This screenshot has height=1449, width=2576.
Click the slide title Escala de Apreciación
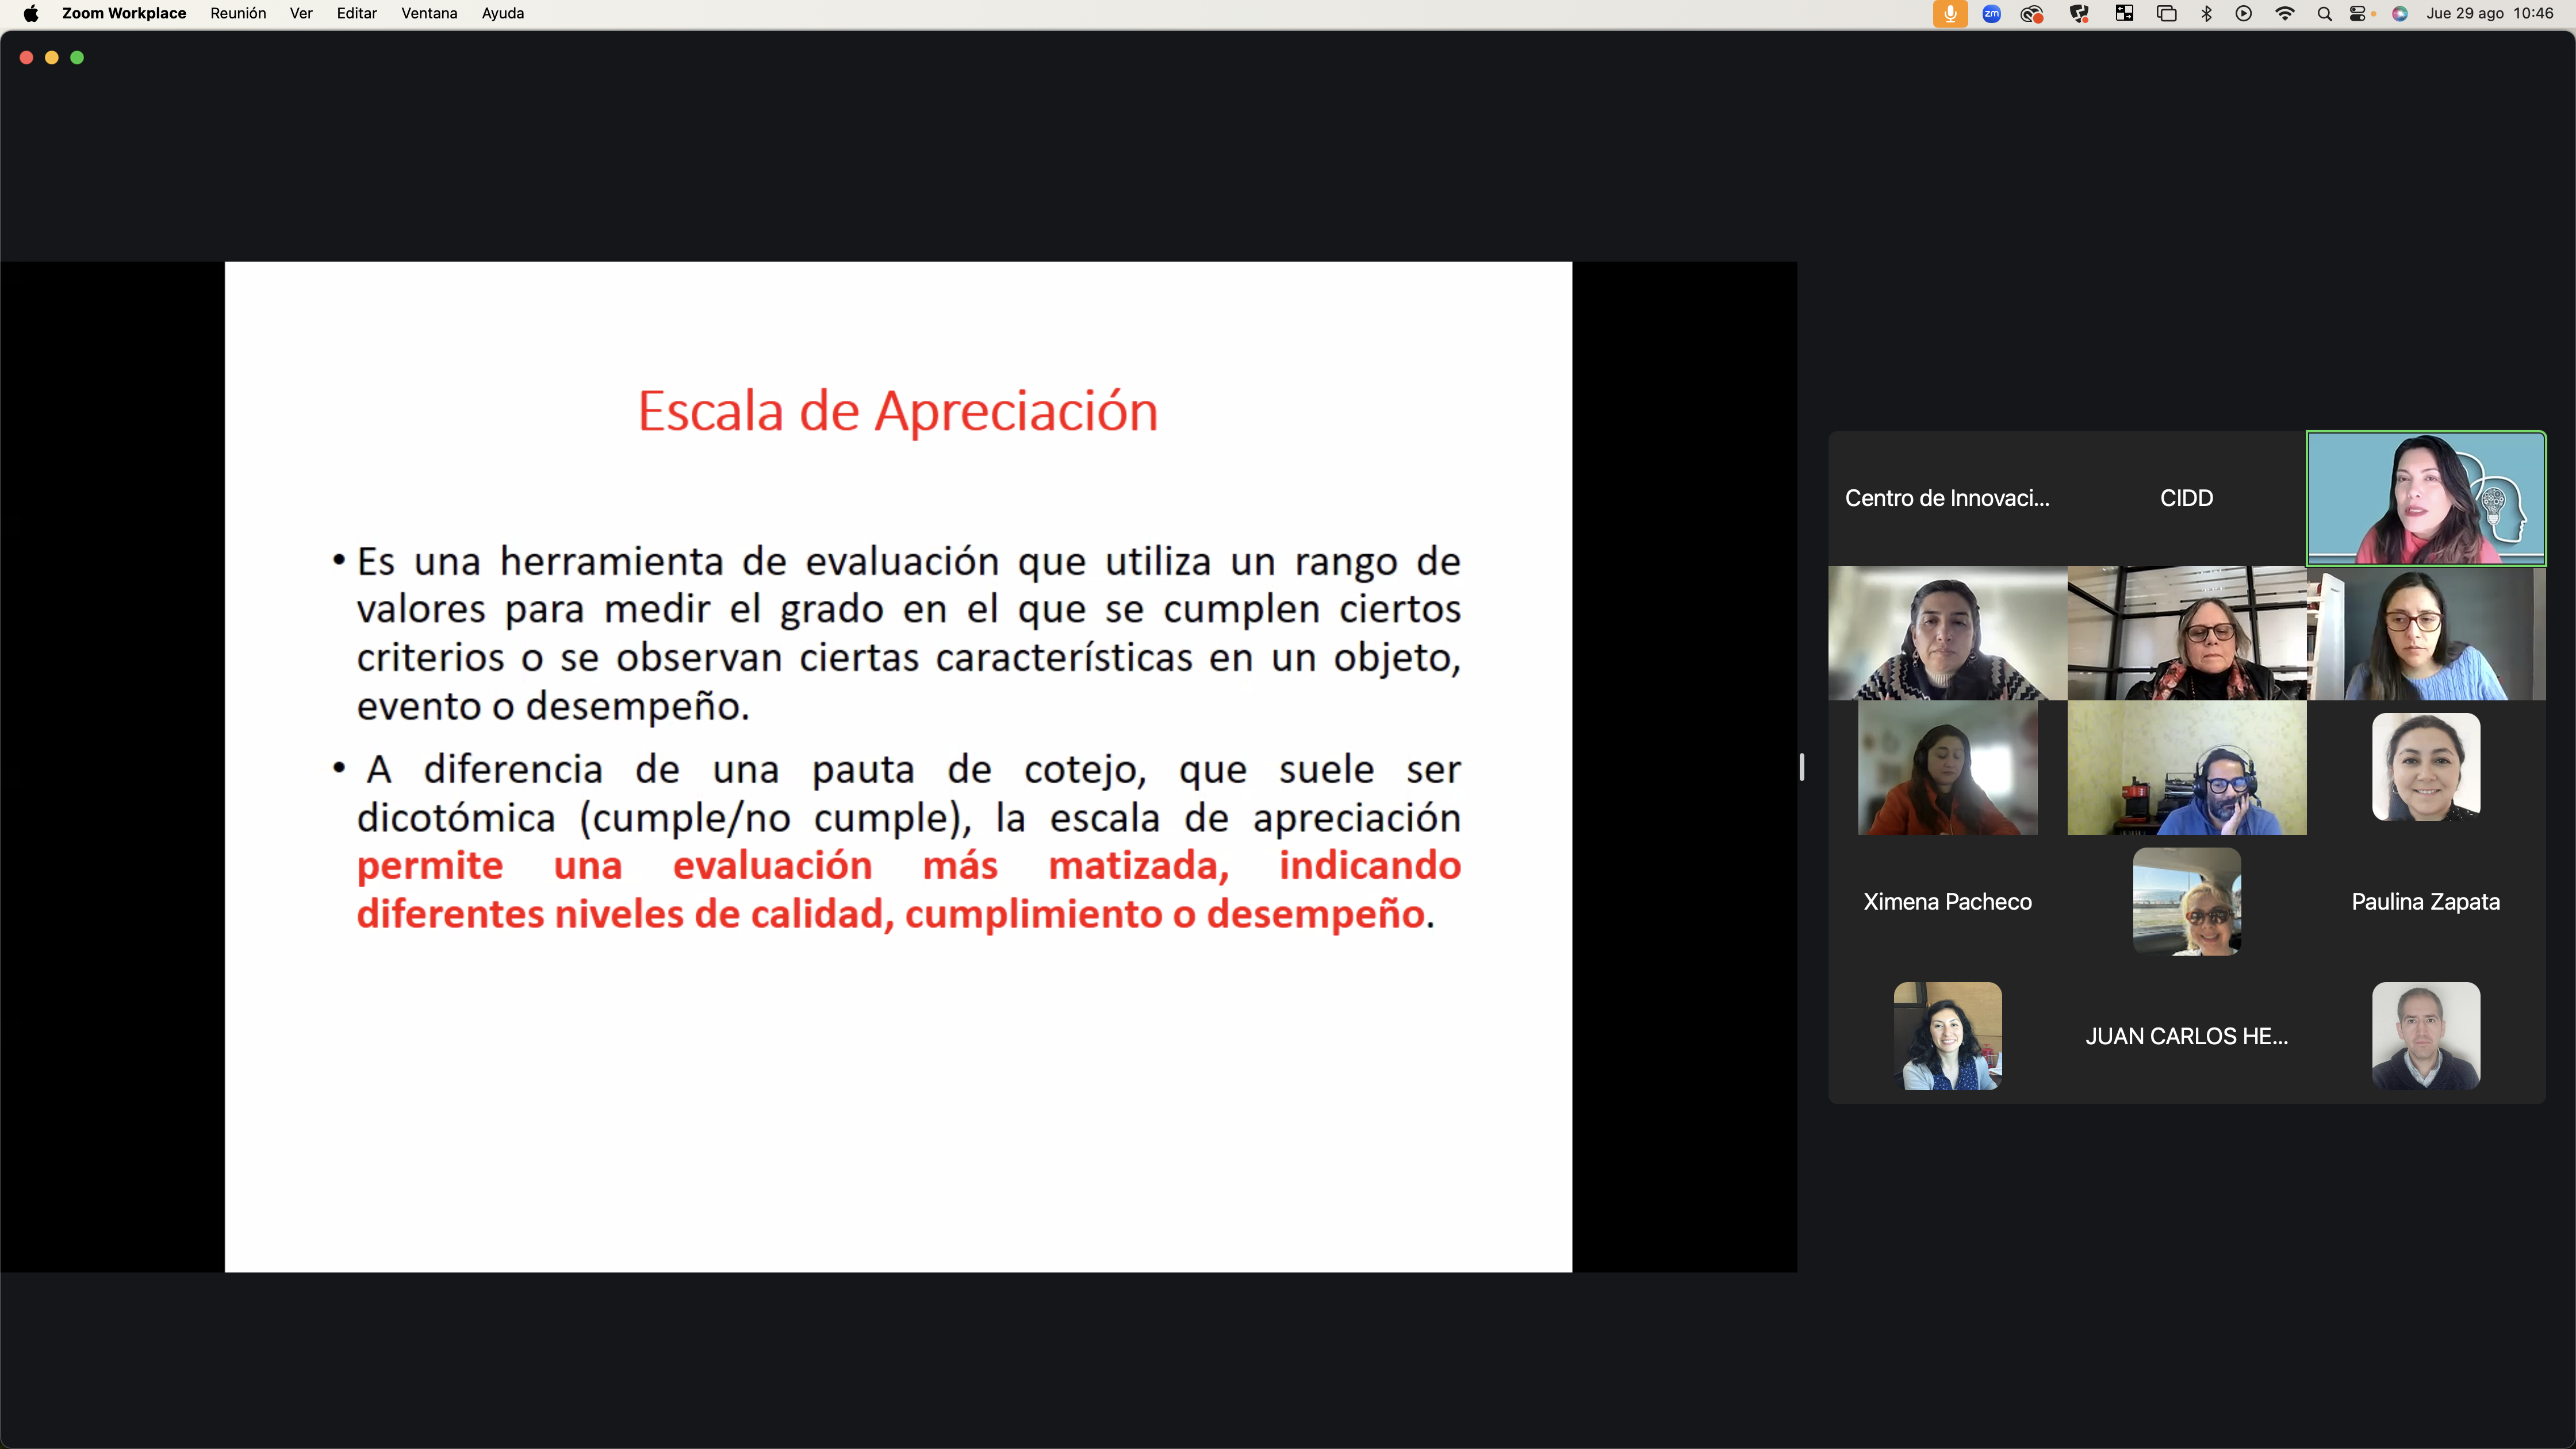[898, 411]
